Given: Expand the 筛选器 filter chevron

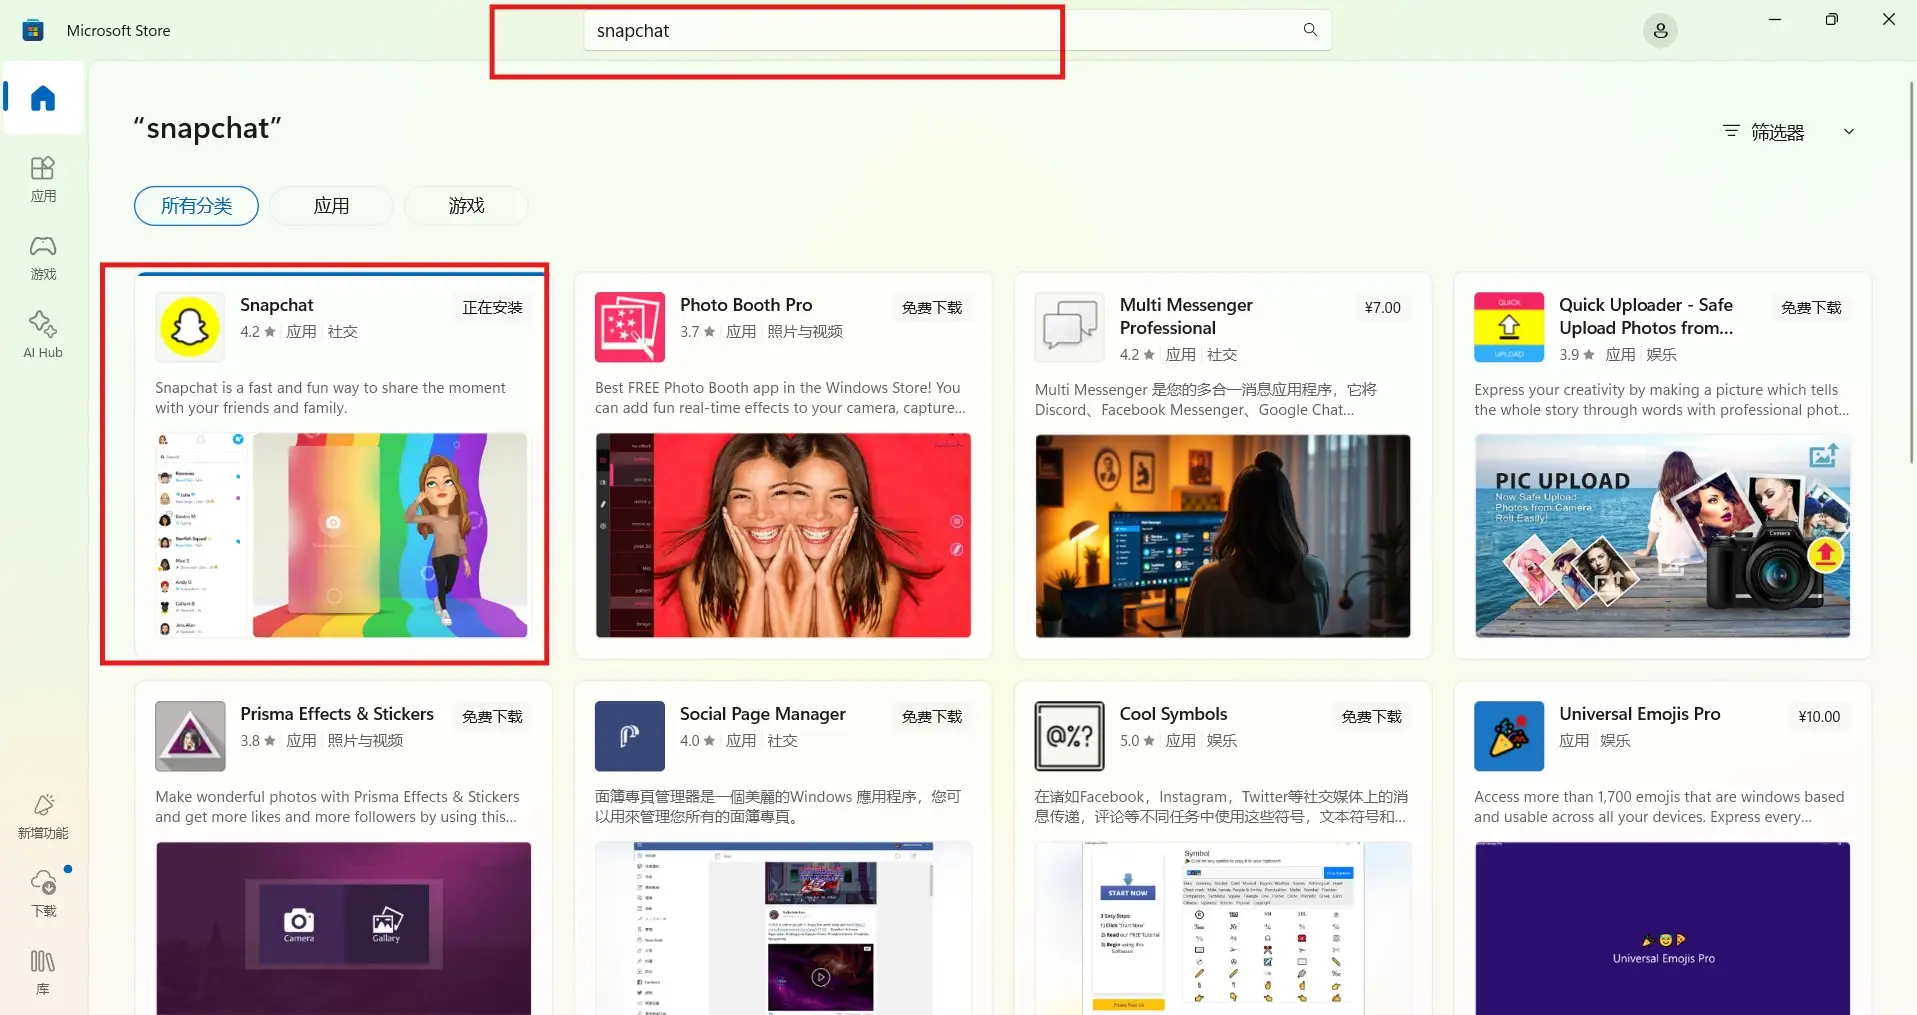Looking at the screenshot, I should pyautogui.click(x=1849, y=132).
